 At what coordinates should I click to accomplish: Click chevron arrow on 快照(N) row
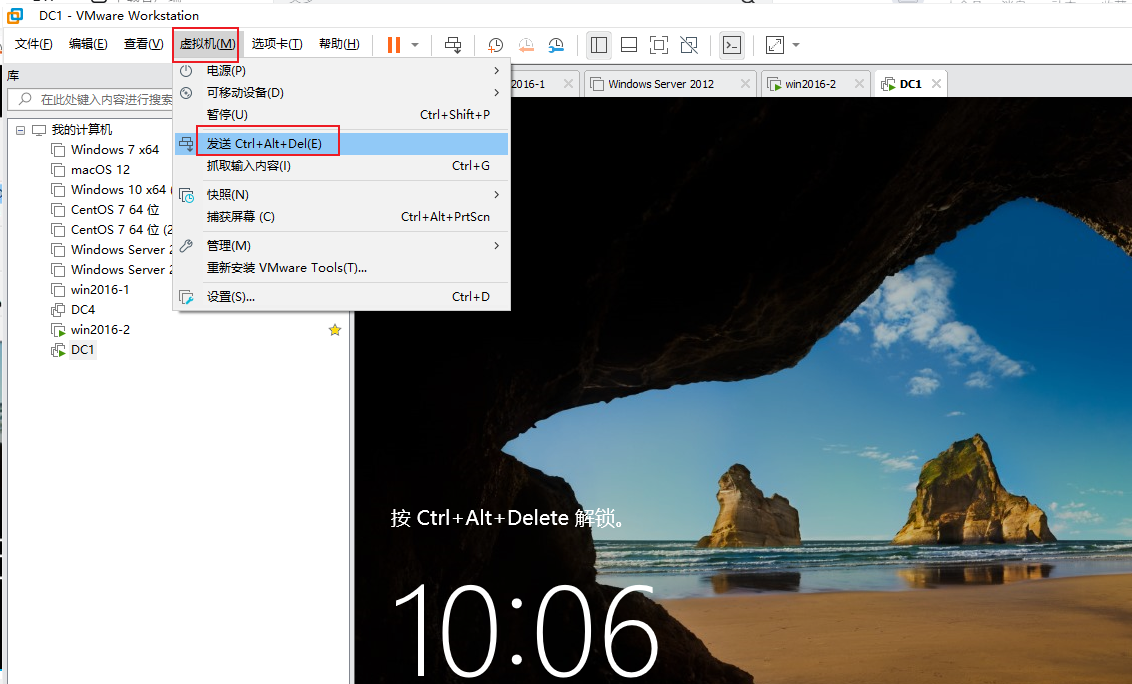(x=497, y=195)
